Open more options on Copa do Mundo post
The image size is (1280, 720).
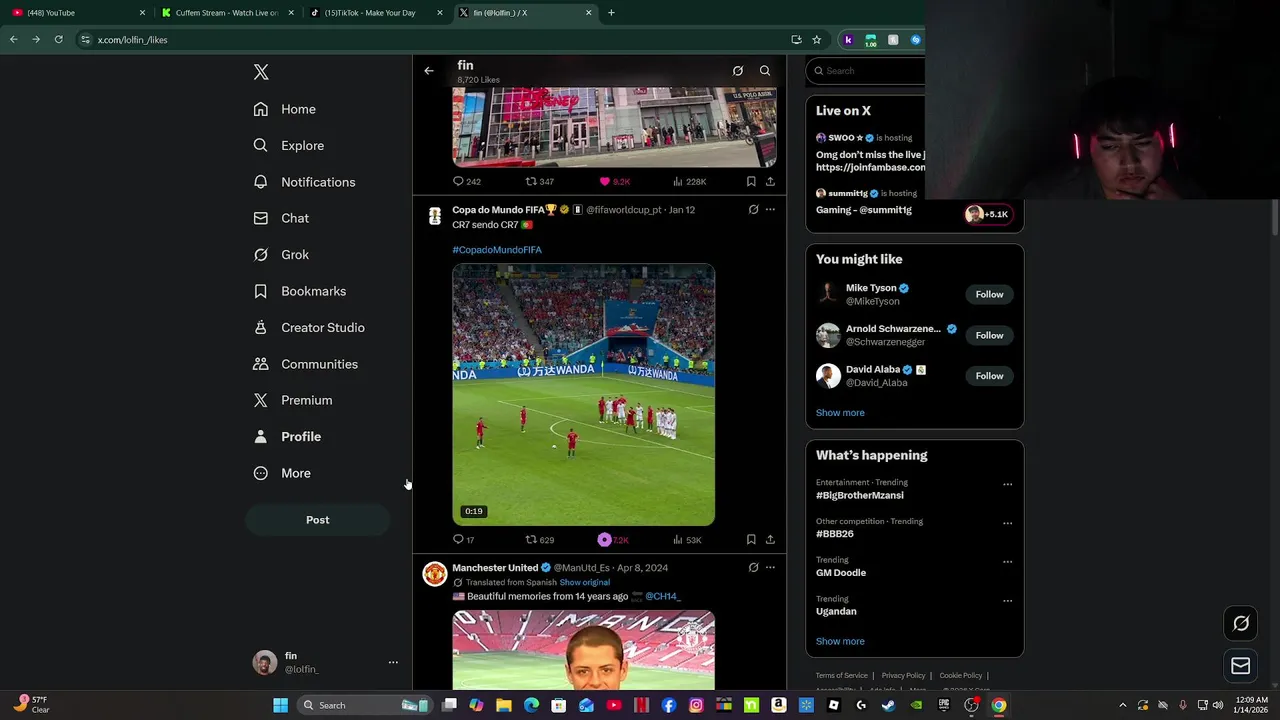coord(770,210)
